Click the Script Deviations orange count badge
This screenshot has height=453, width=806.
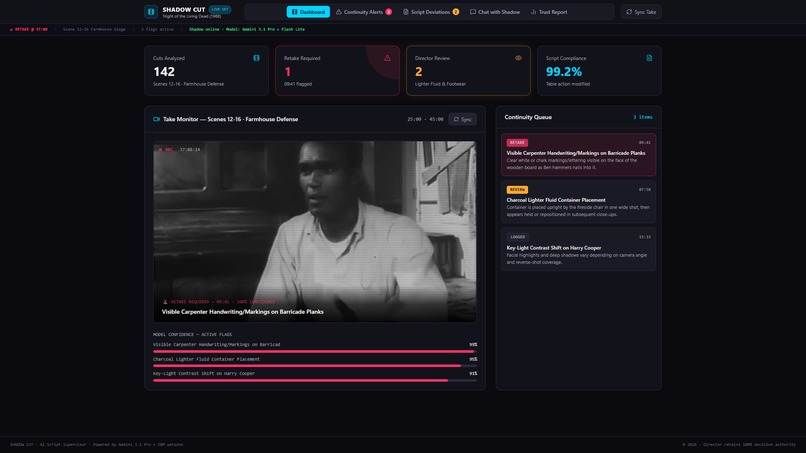(x=455, y=12)
